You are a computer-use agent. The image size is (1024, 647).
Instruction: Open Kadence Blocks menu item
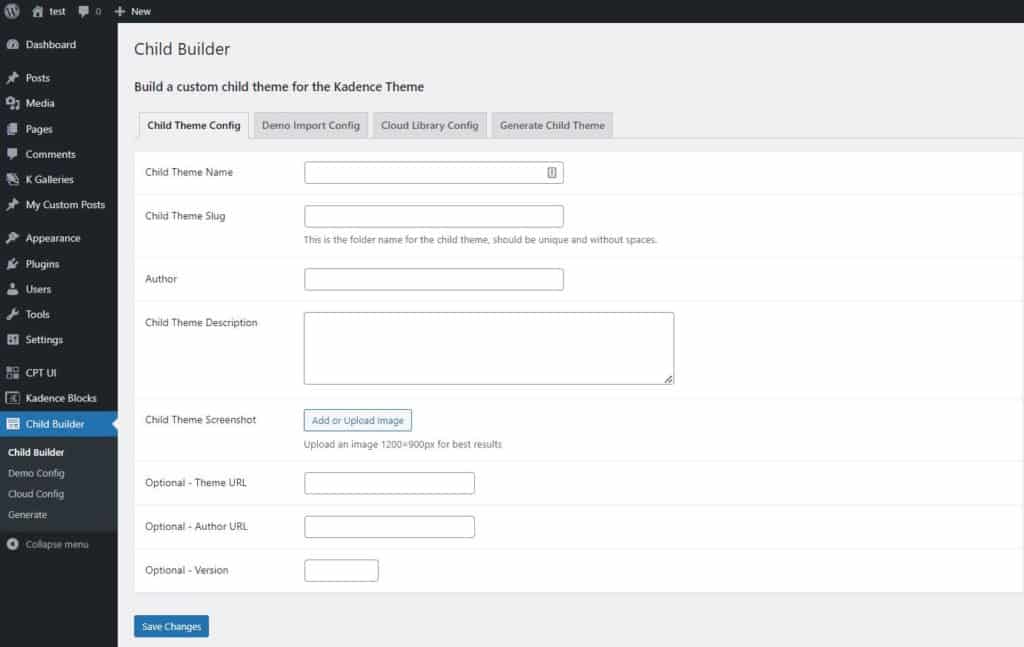59,398
